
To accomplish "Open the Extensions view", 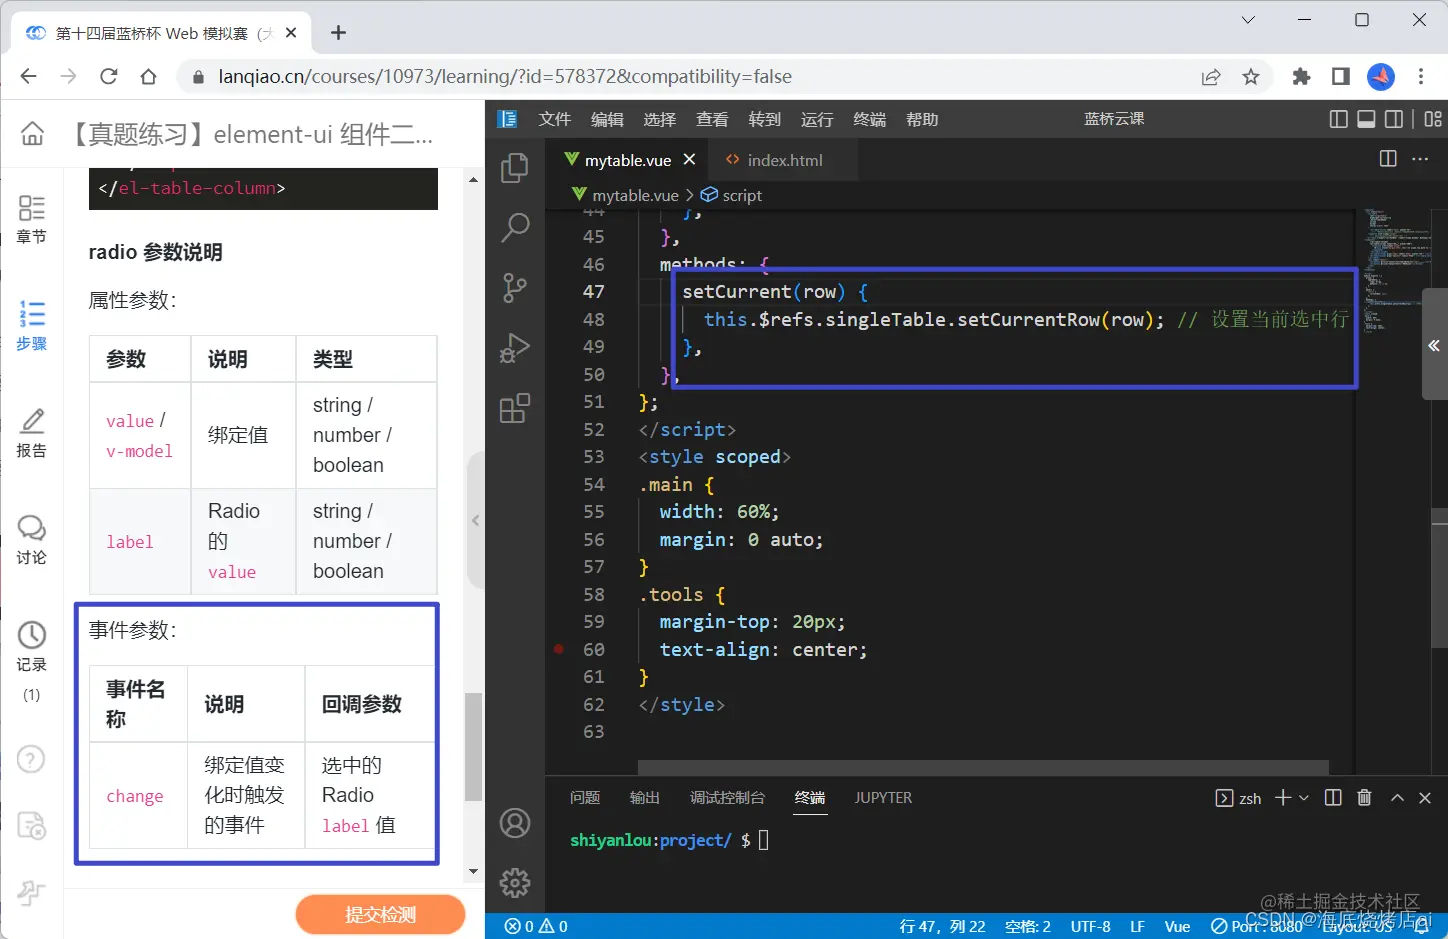I will coord(514,408).
